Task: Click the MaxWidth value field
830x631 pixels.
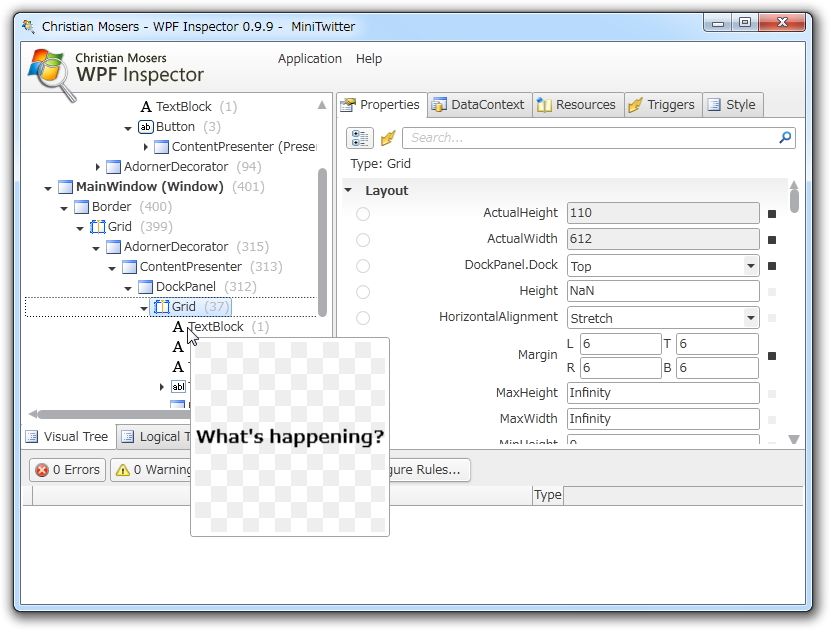Action: pos(663,419)
